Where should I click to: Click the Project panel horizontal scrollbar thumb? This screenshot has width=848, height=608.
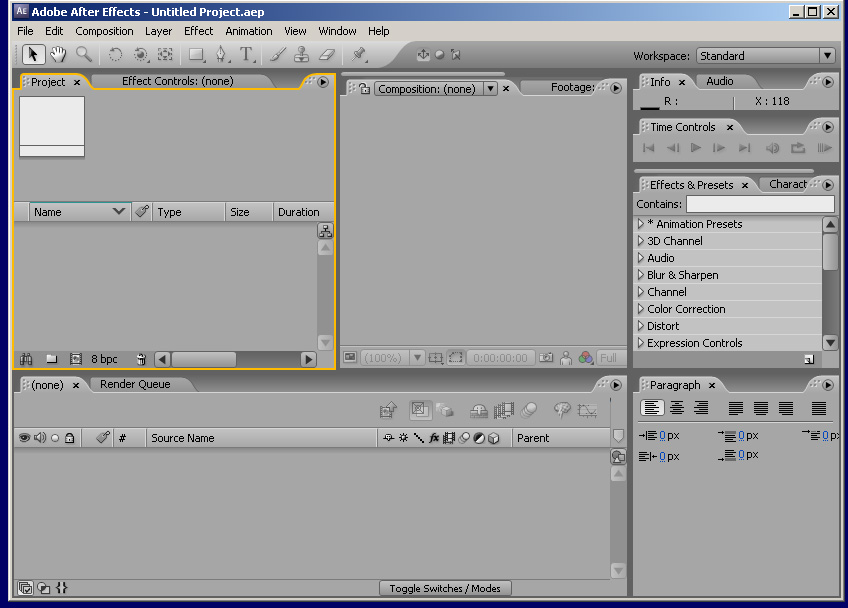click(204, 359)
